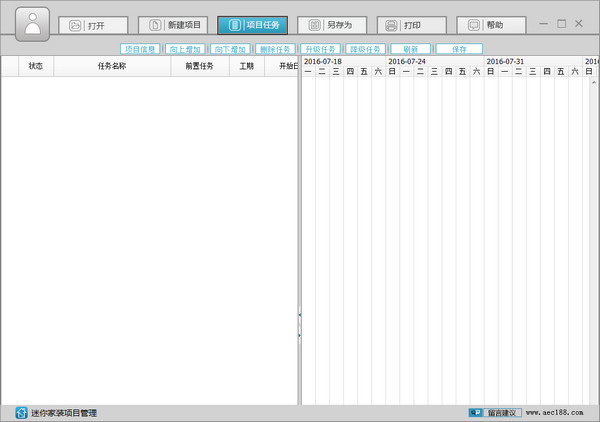Open a project with 打开 button
The width and height of the screenshot is (600, 422).
tap(93, 25)
